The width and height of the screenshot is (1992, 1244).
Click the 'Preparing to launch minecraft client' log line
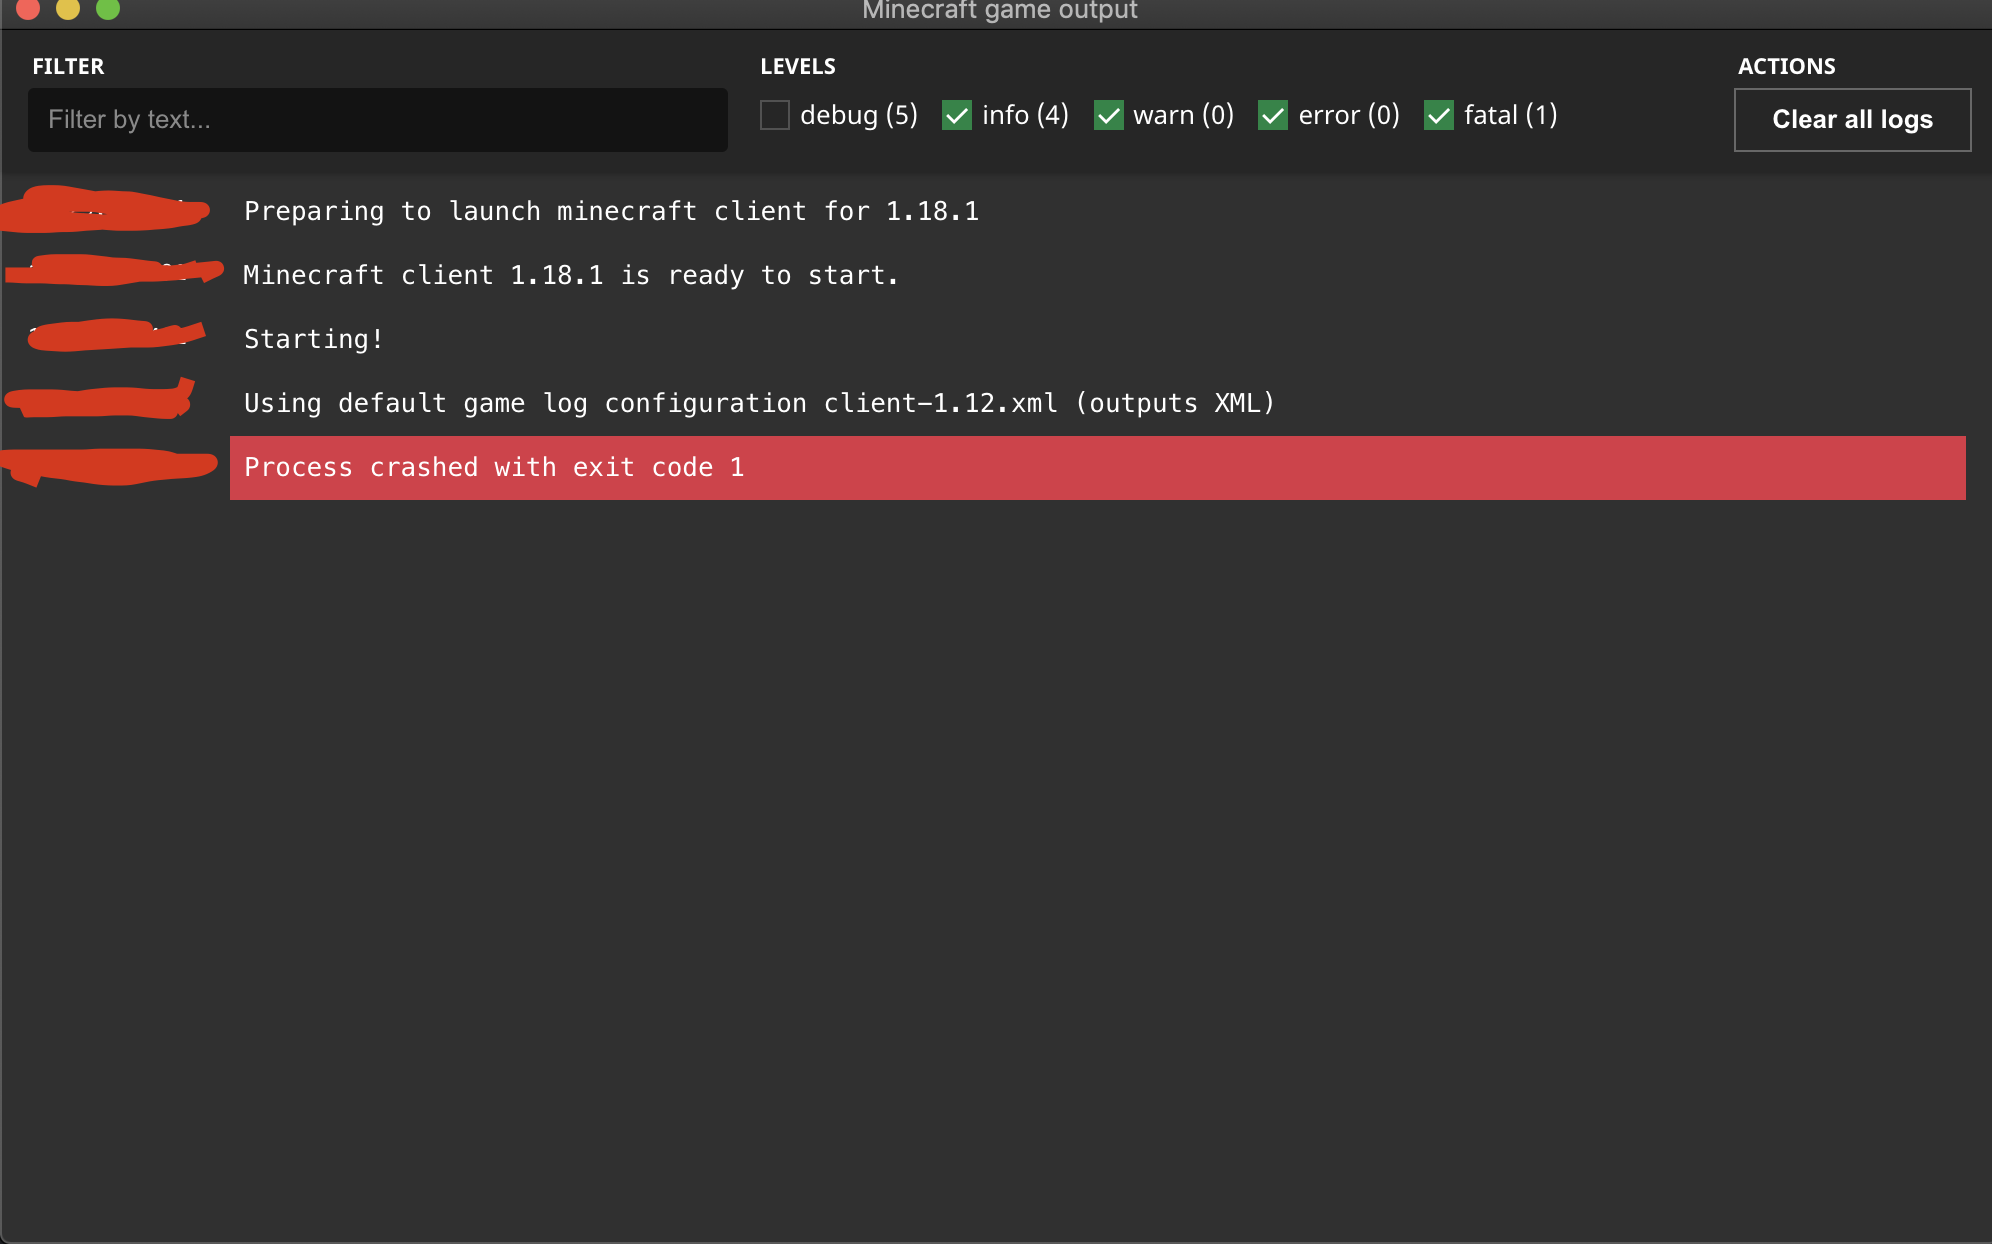(x=610, y=211)
